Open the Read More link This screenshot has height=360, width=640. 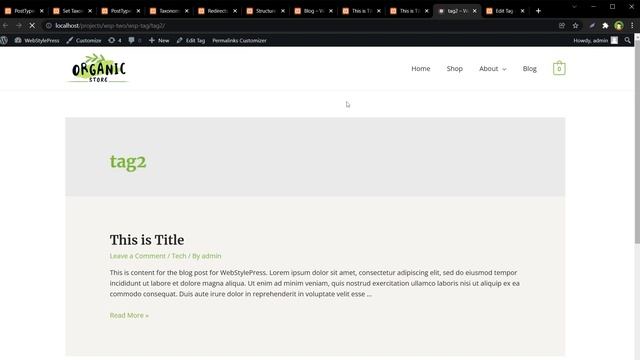coord(129,315)
